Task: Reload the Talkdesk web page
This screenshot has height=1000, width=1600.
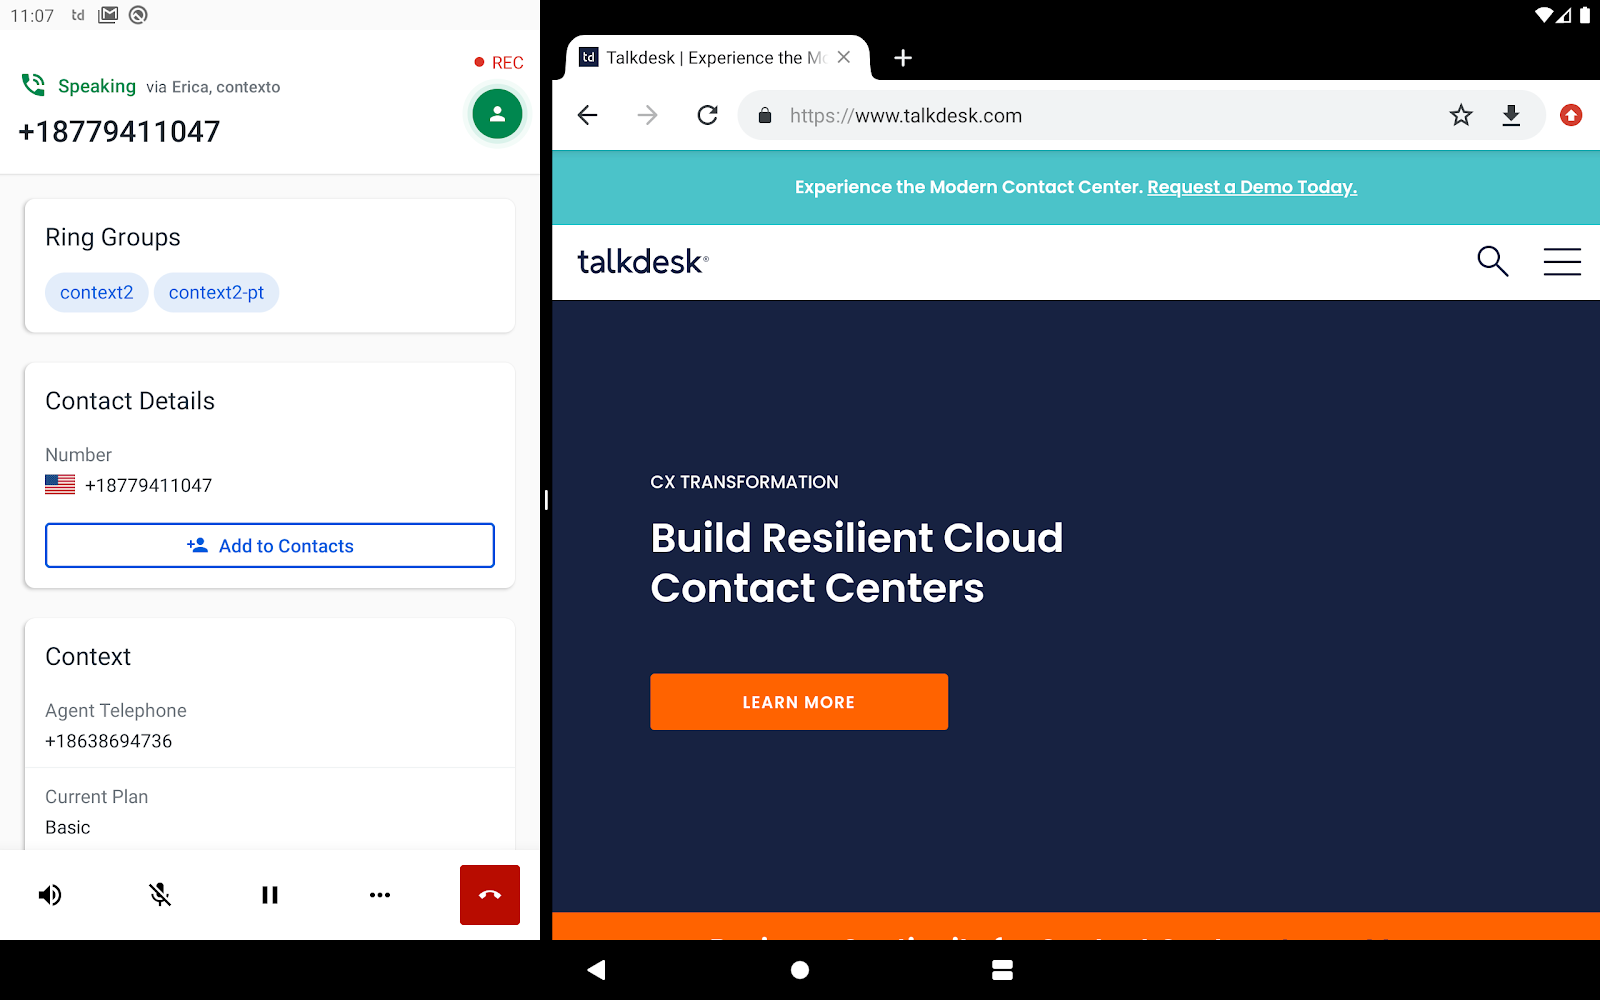Action: click(x=708, y=116)
